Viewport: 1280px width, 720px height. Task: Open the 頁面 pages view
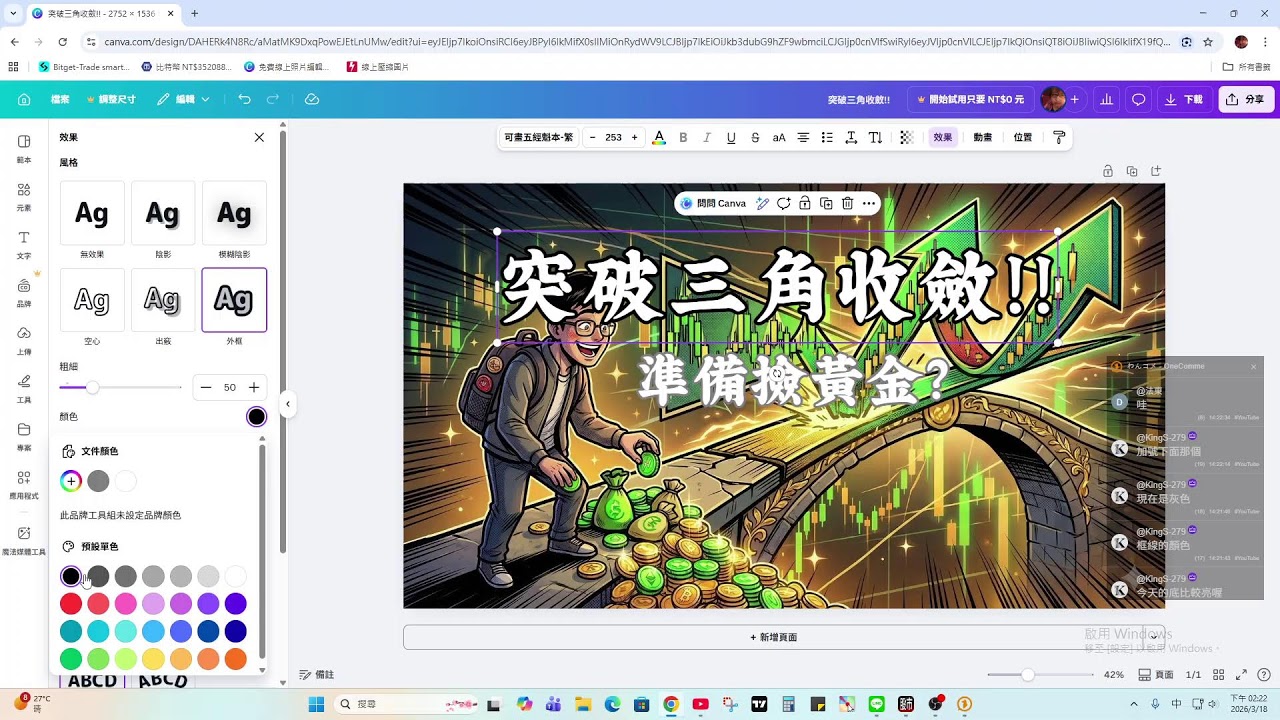click(1157, 675)
